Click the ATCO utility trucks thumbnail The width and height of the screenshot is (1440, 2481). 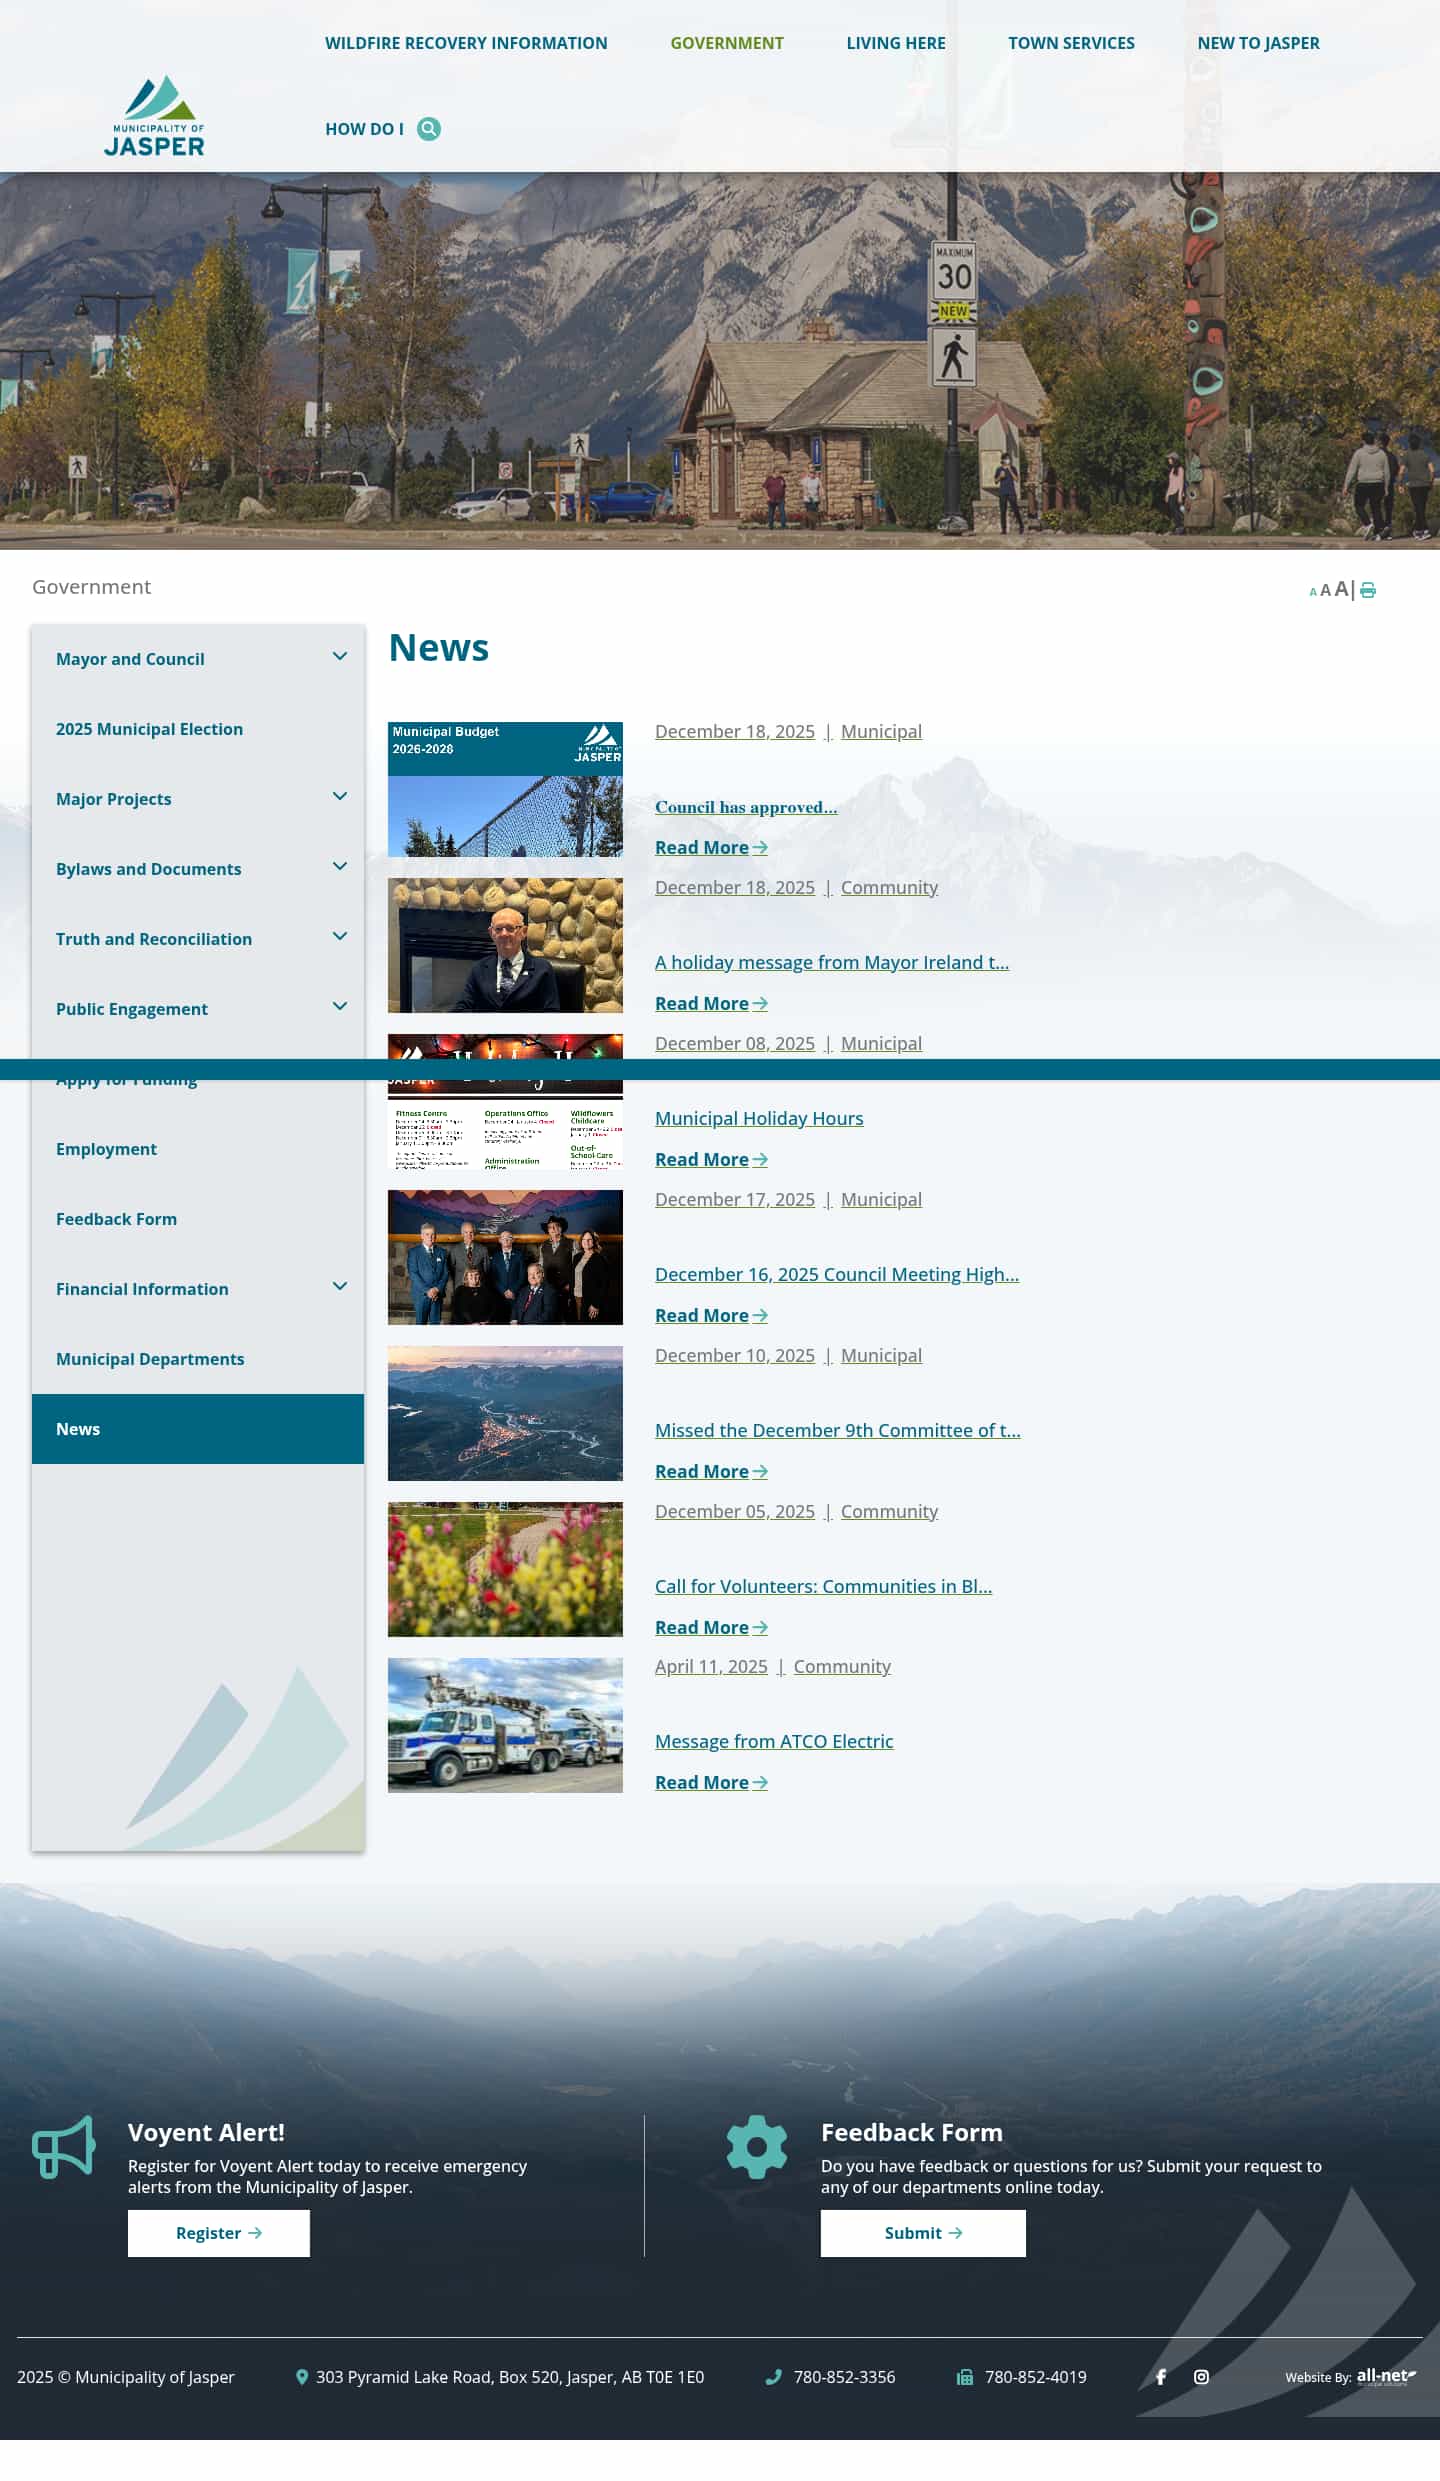click(505, 1725)
